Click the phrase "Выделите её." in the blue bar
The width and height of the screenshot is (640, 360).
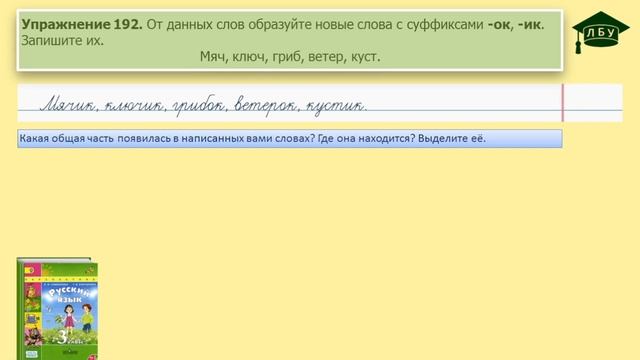point(452,138)
